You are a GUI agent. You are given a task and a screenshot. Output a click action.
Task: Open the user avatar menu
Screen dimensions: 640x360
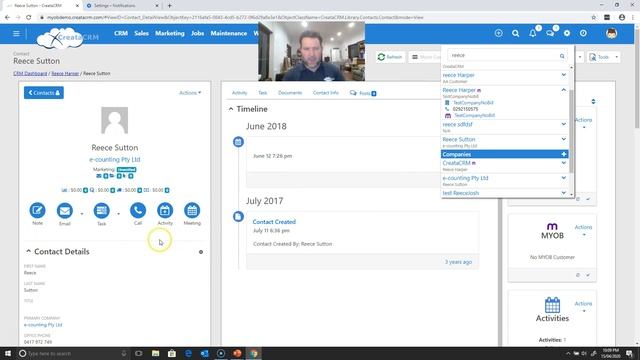pos(611,33)
